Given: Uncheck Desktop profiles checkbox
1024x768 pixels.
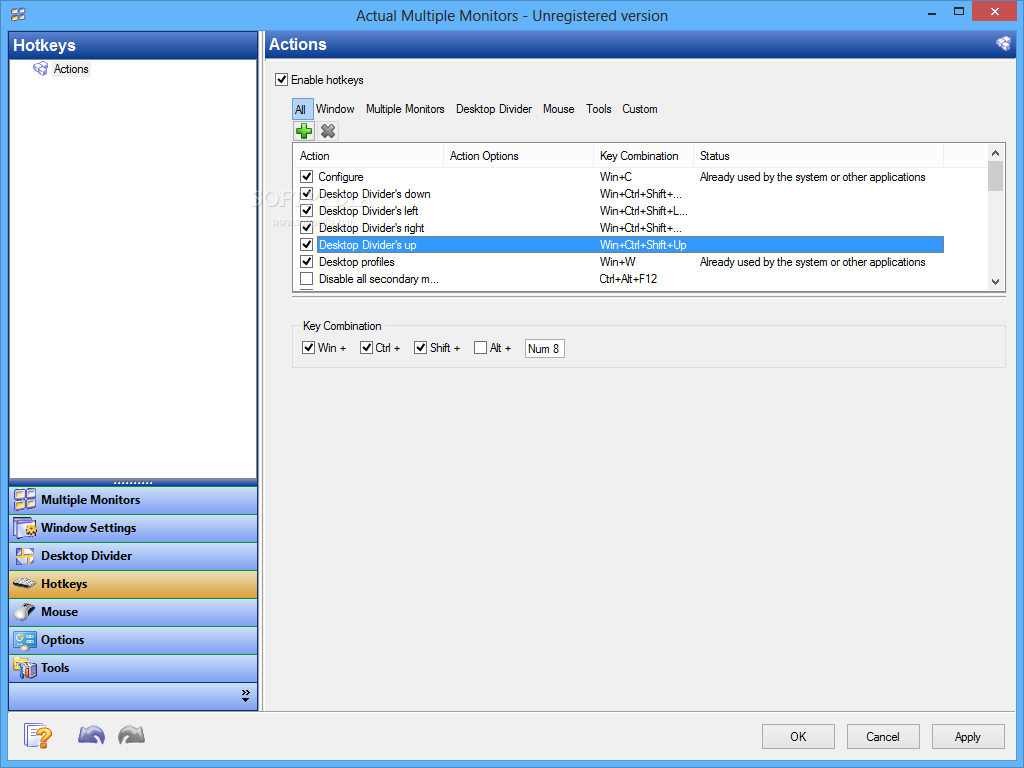Looking at the screenshot, I should click(306, 261).
